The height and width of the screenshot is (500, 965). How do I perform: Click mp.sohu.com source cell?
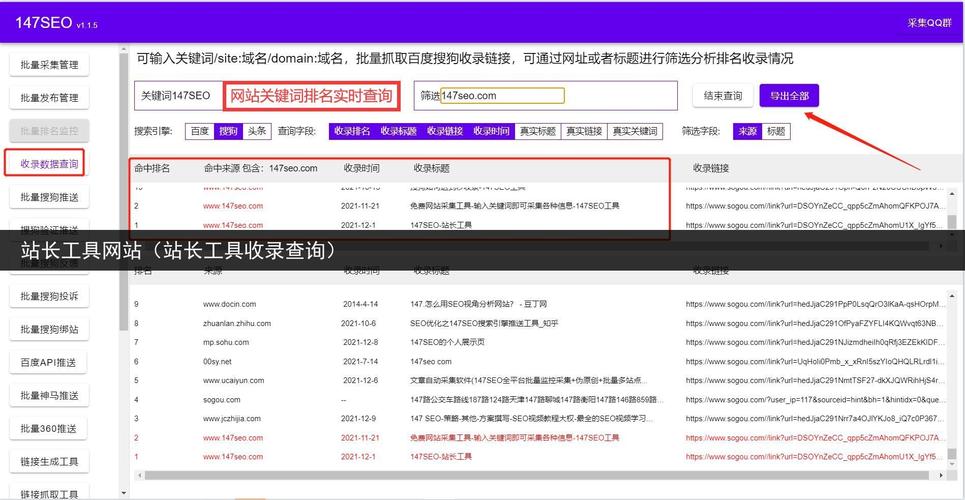pos(226,342)
